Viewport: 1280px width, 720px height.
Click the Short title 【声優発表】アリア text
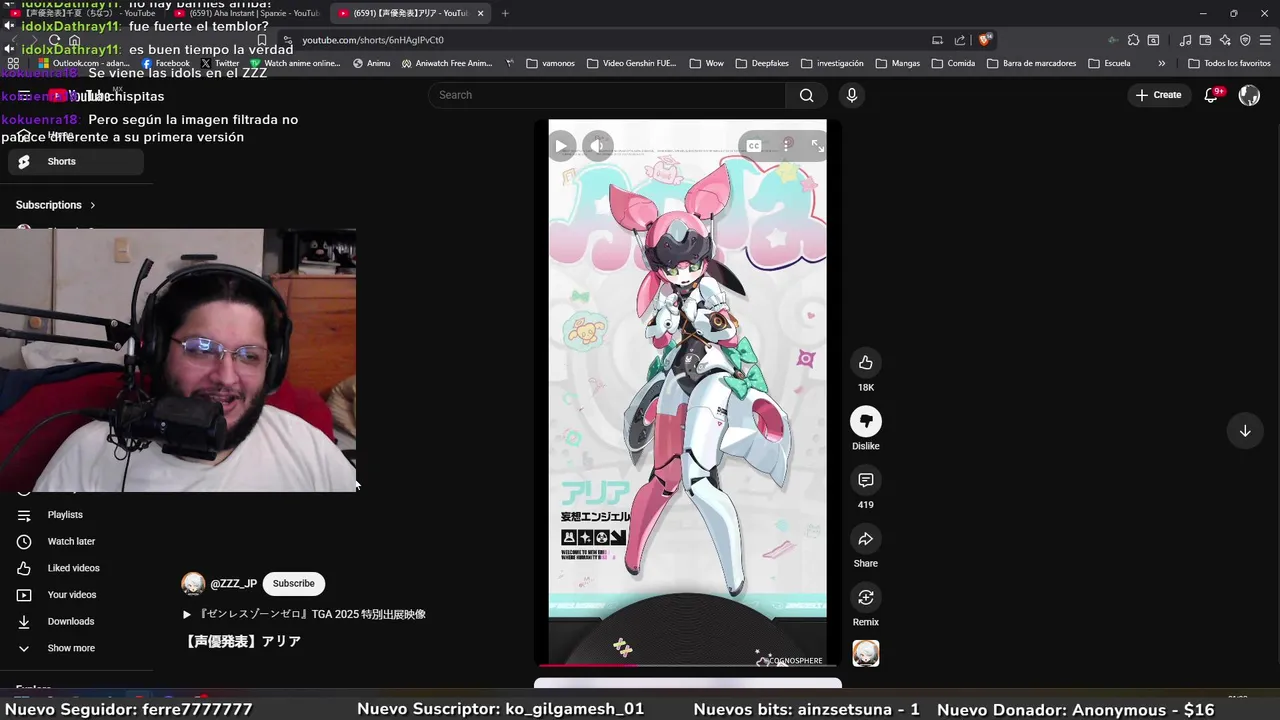[x=243, y=641]
